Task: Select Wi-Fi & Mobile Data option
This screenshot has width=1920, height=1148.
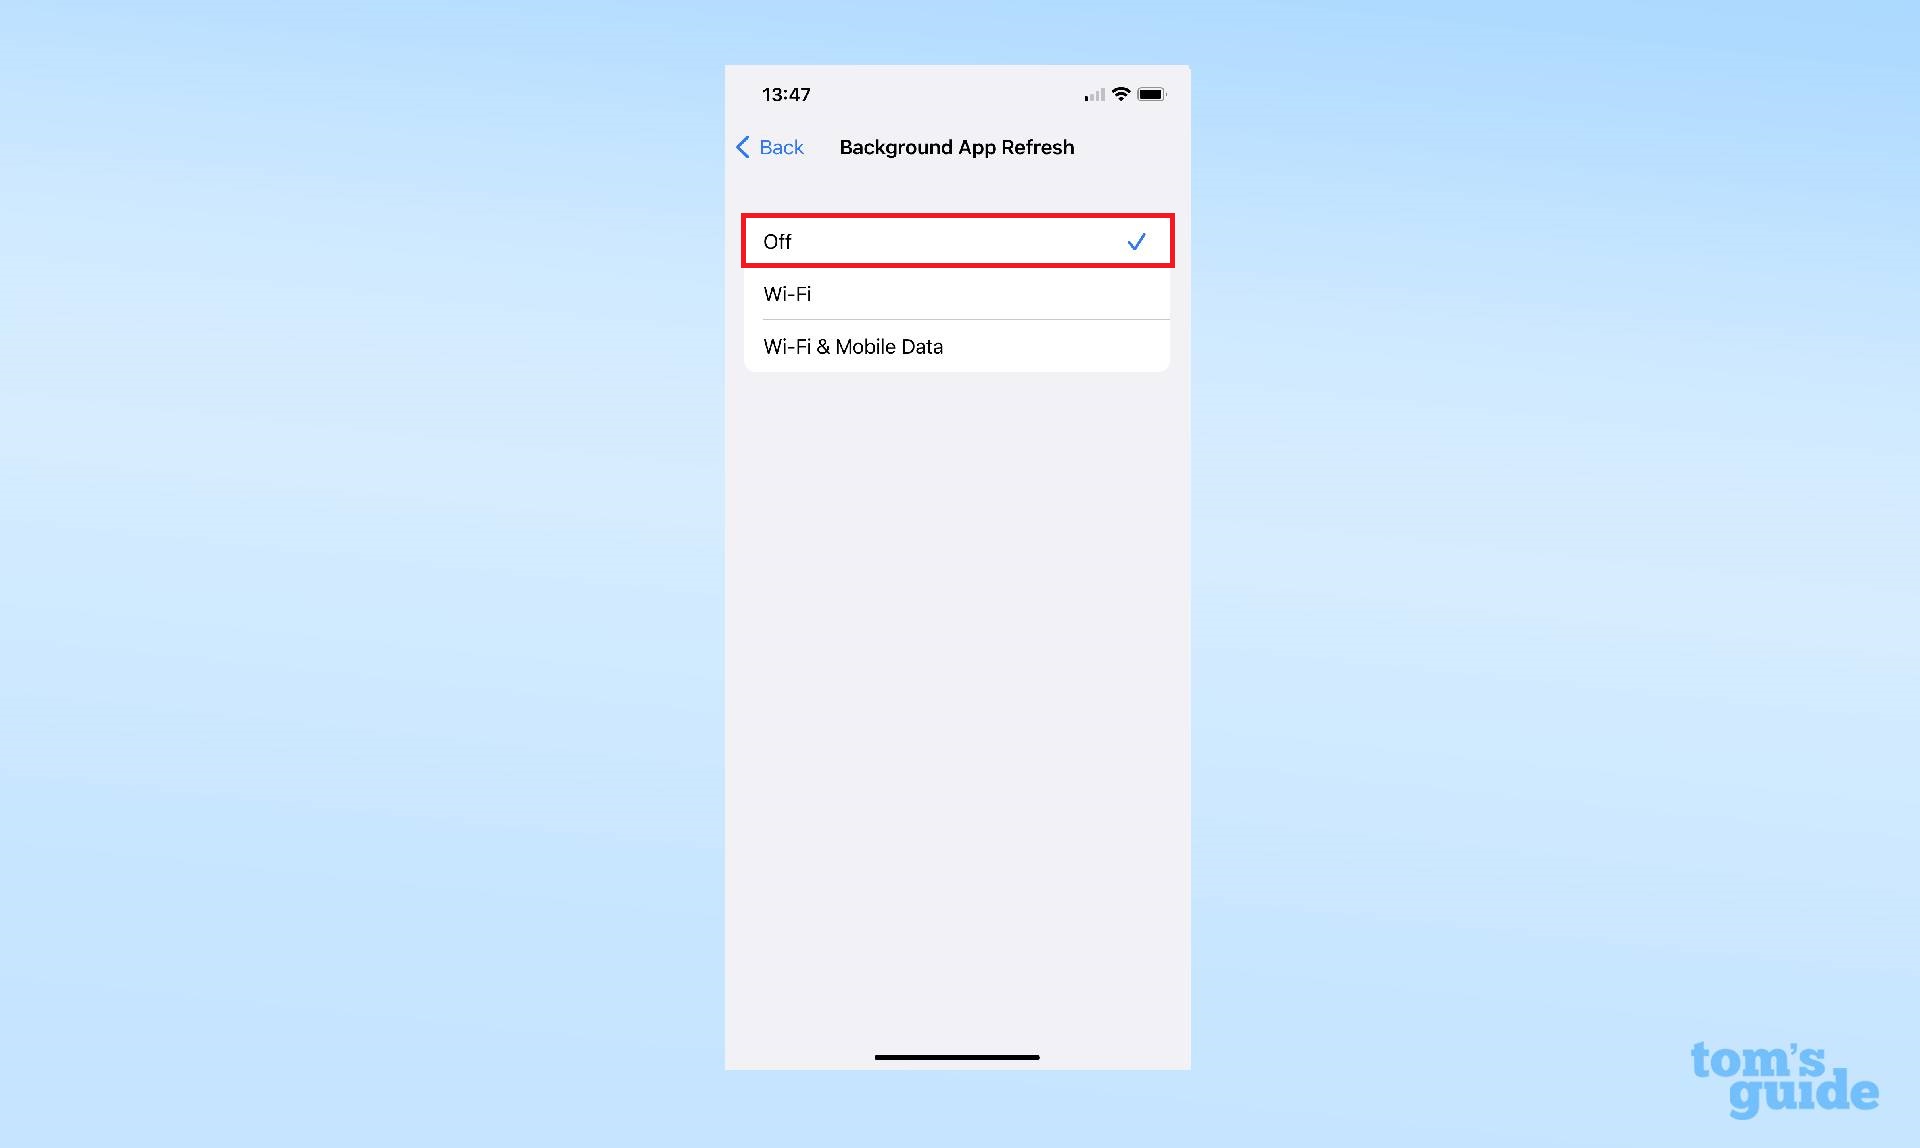Action: point(955,346)
